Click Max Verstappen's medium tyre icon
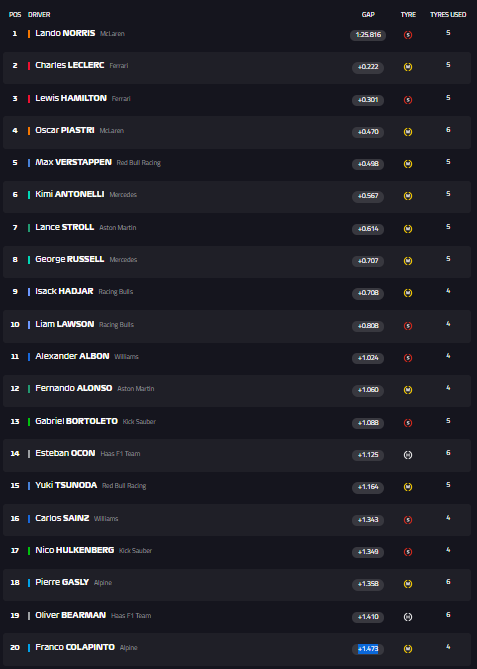Image resolution: width=477 pixels, height=669 pixels. pos(408,164)
